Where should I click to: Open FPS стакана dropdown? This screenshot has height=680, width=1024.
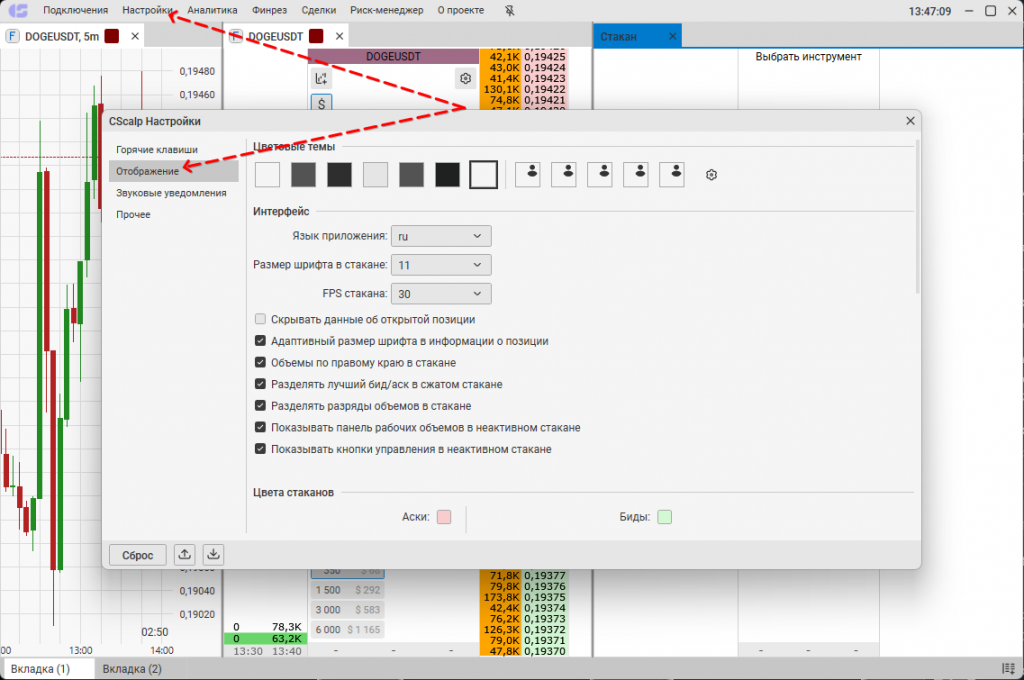[x=441, y=294]
